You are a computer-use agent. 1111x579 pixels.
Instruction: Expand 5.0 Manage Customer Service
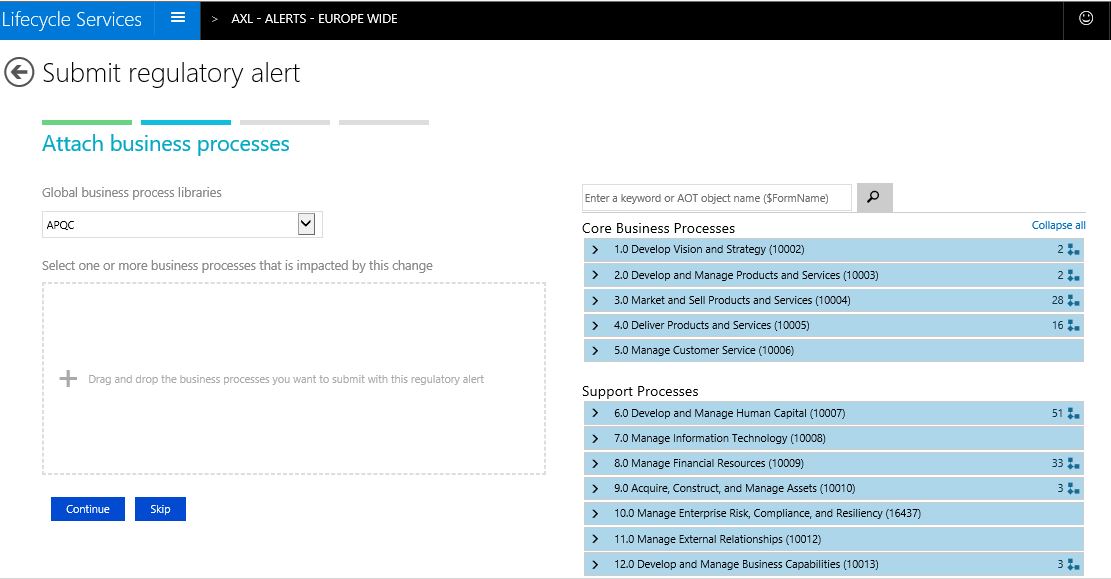(595, 350)
